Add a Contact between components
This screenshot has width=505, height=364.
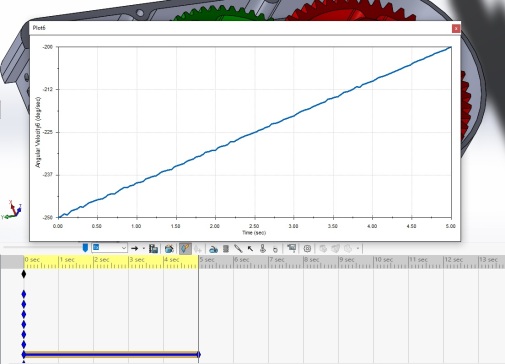(263, 249)
